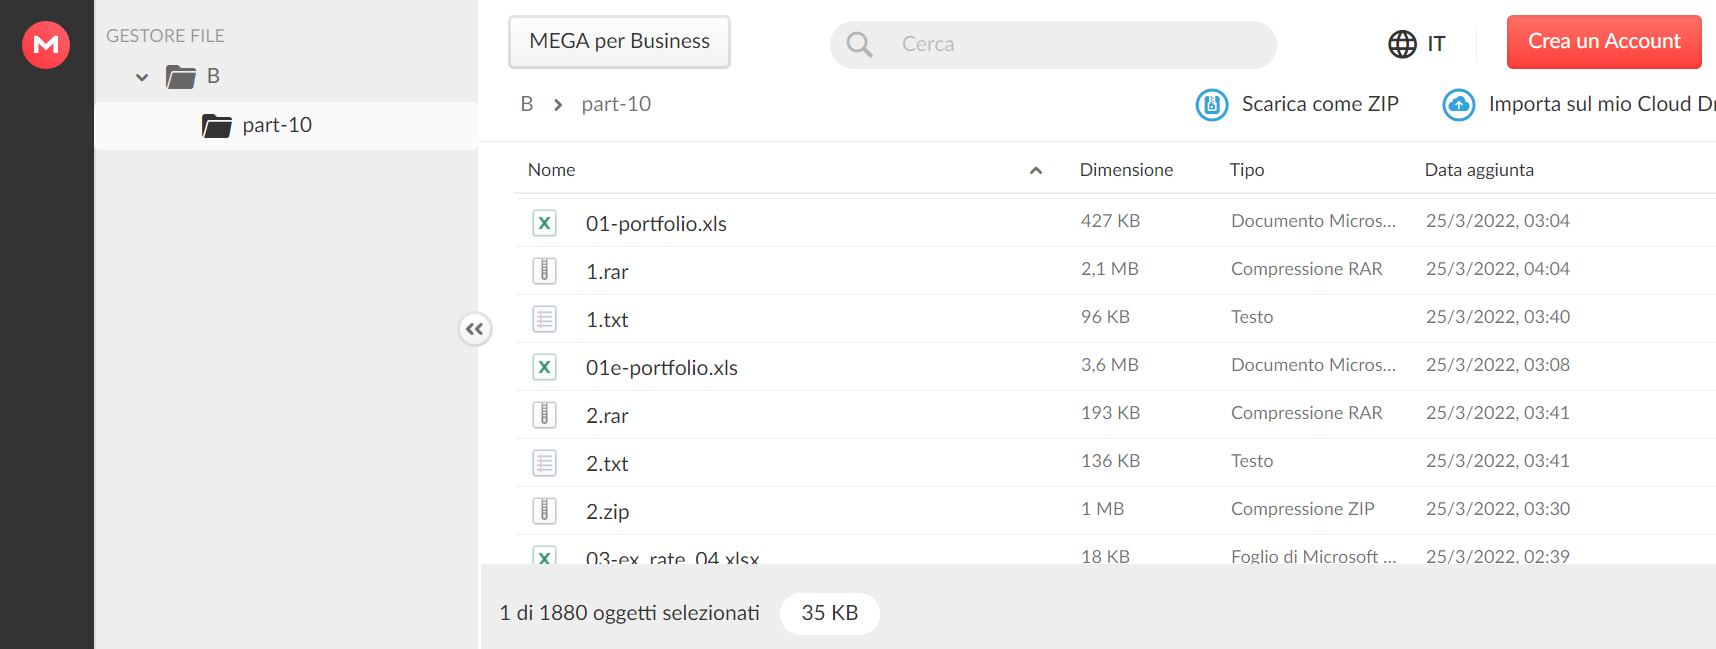
Task: Toggle Nome column sort arrow
Action: (1036, 171)
